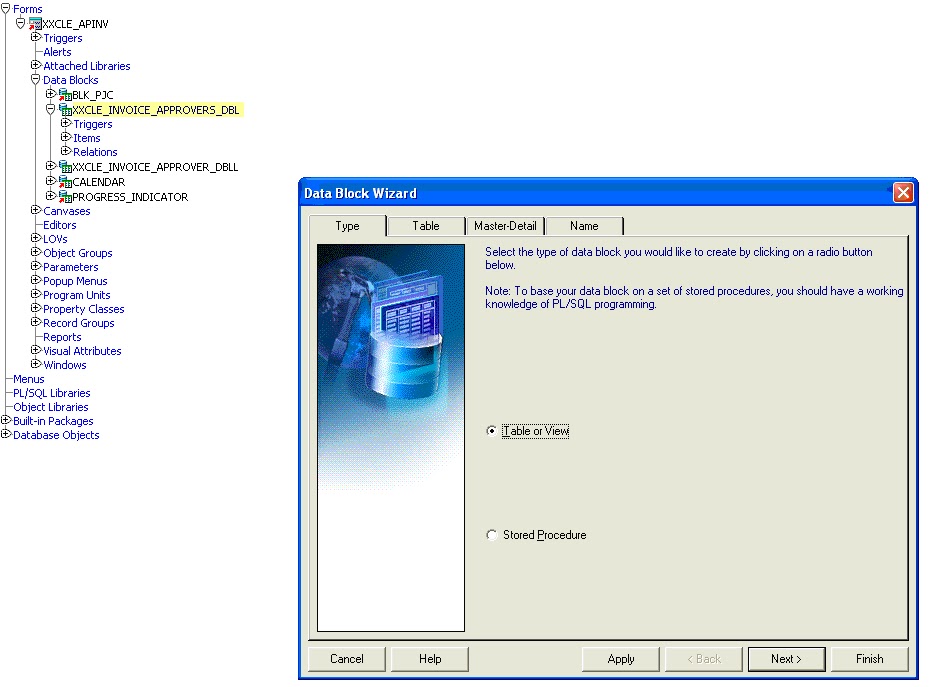Expand the Database Objects node
This screenshot has width=929, height=687.
tap(5, 434)
